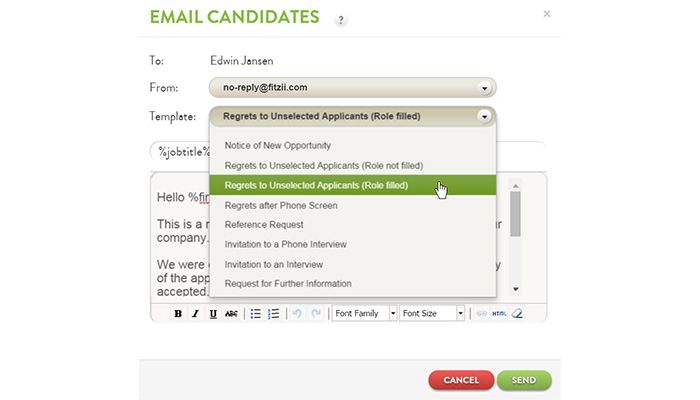
Task: Toggle bold formatting in editor toolbar
Action: pos(178,314)
